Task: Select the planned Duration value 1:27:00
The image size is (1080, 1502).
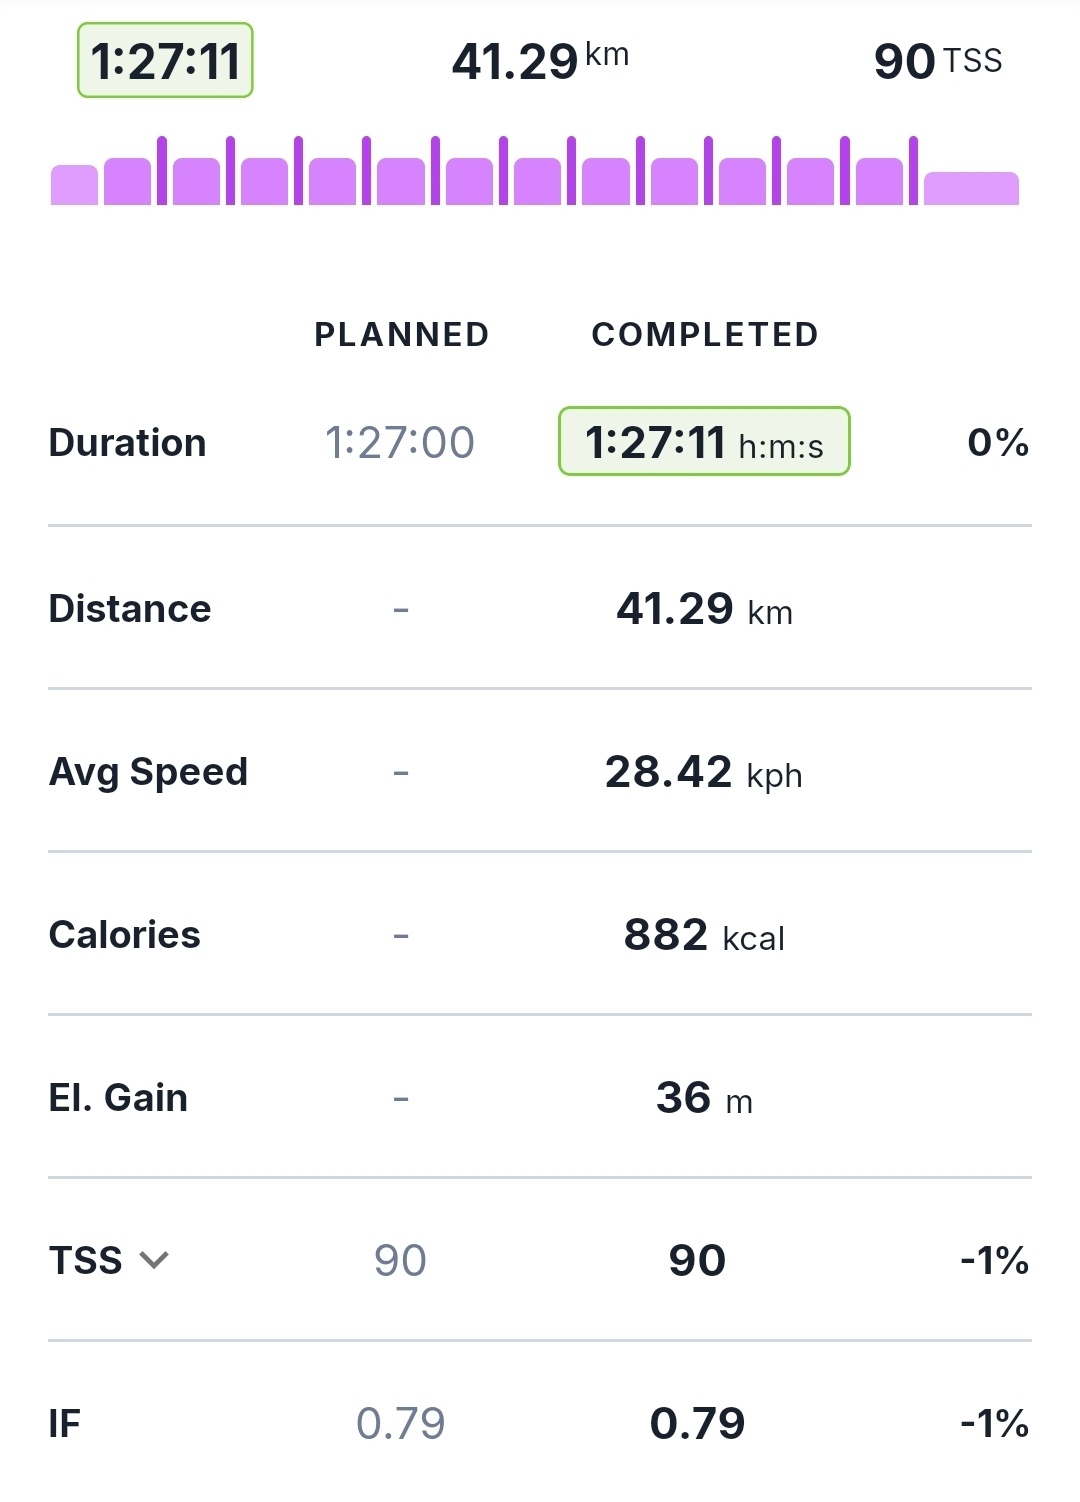Action: (400, 442)
